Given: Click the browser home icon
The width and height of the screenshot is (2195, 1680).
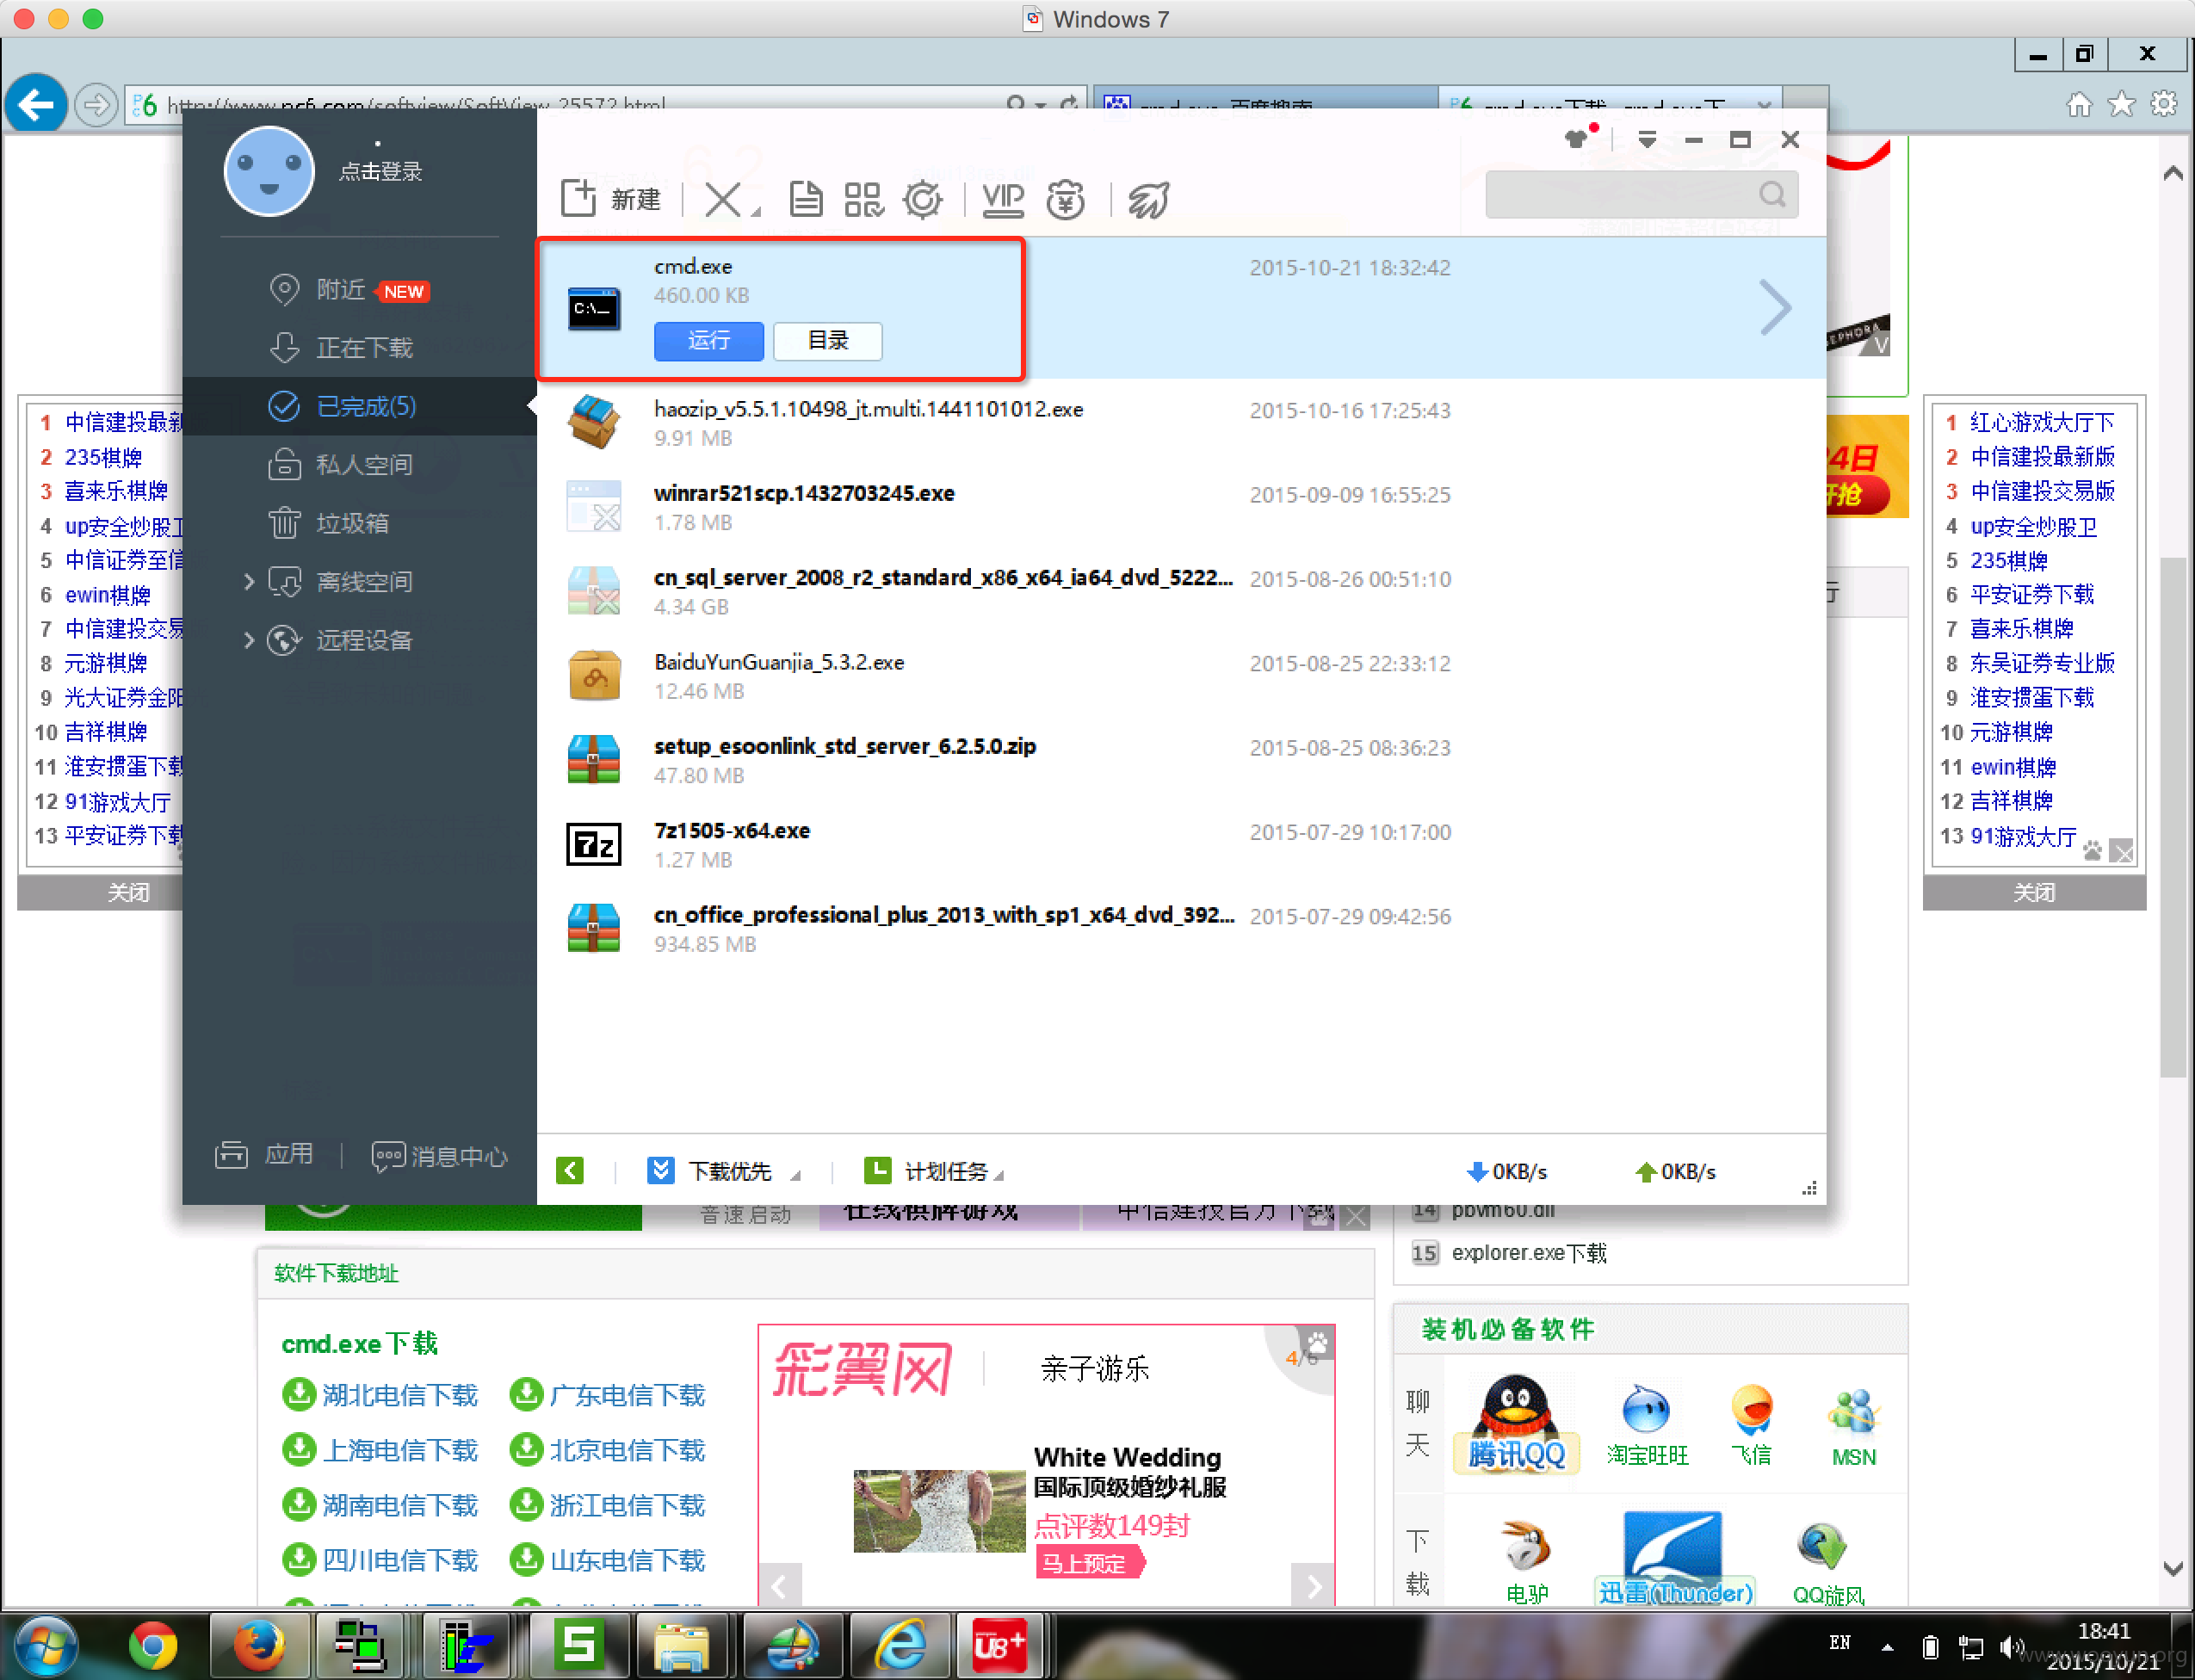Looking at the screenshot, I should click(x=2079, y=104).
